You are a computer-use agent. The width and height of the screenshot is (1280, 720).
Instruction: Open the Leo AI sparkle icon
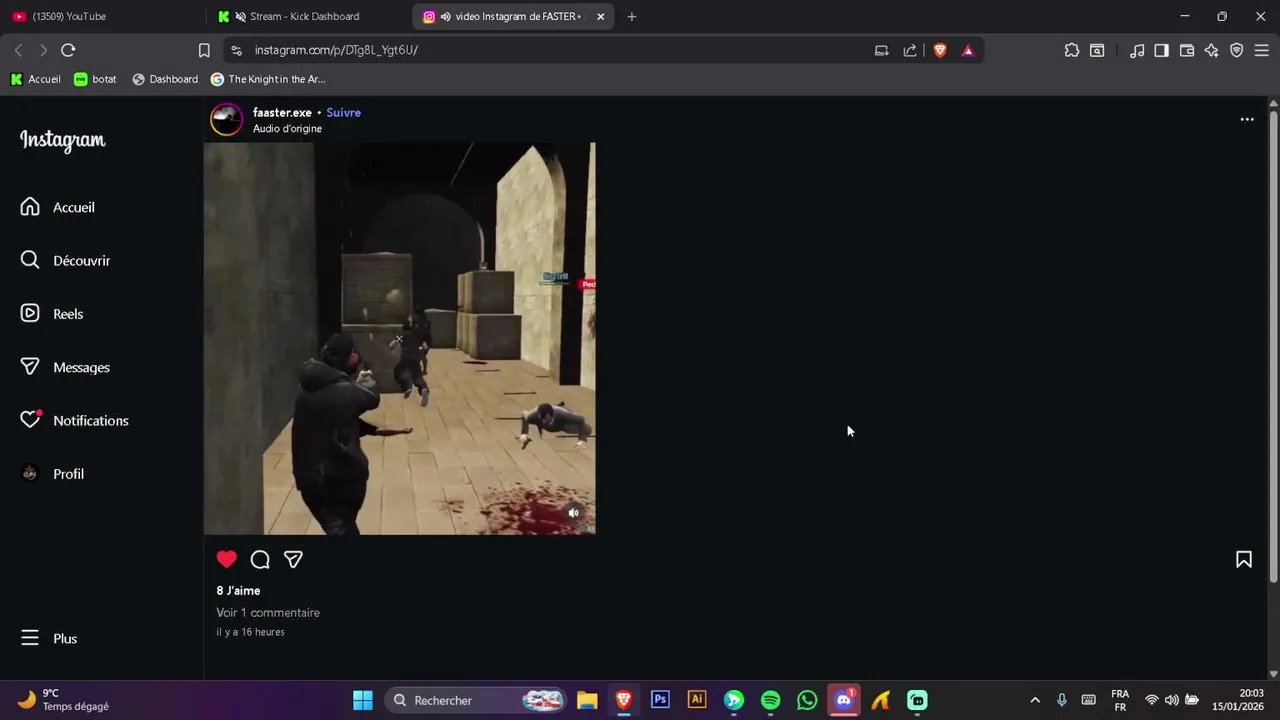(x=1212, y=50)
